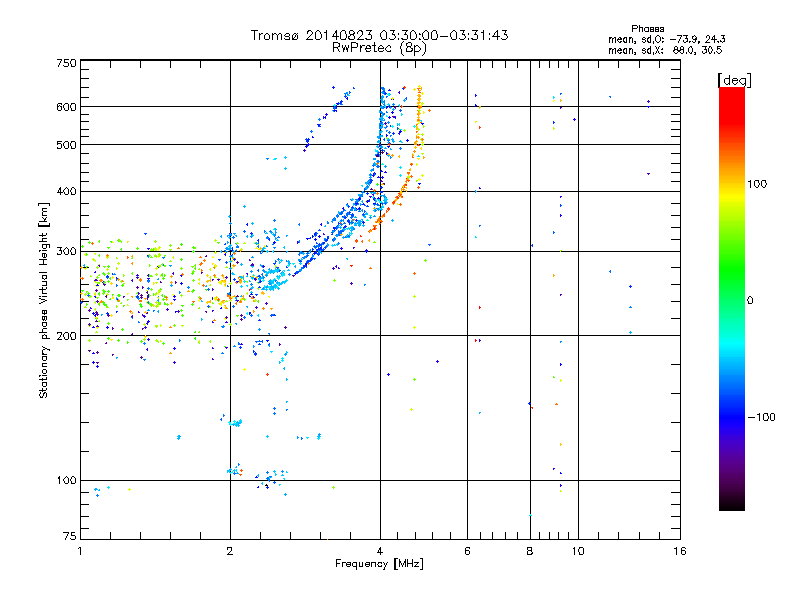
Task: Click the x-axis tick label '6'
Action: 467,551
